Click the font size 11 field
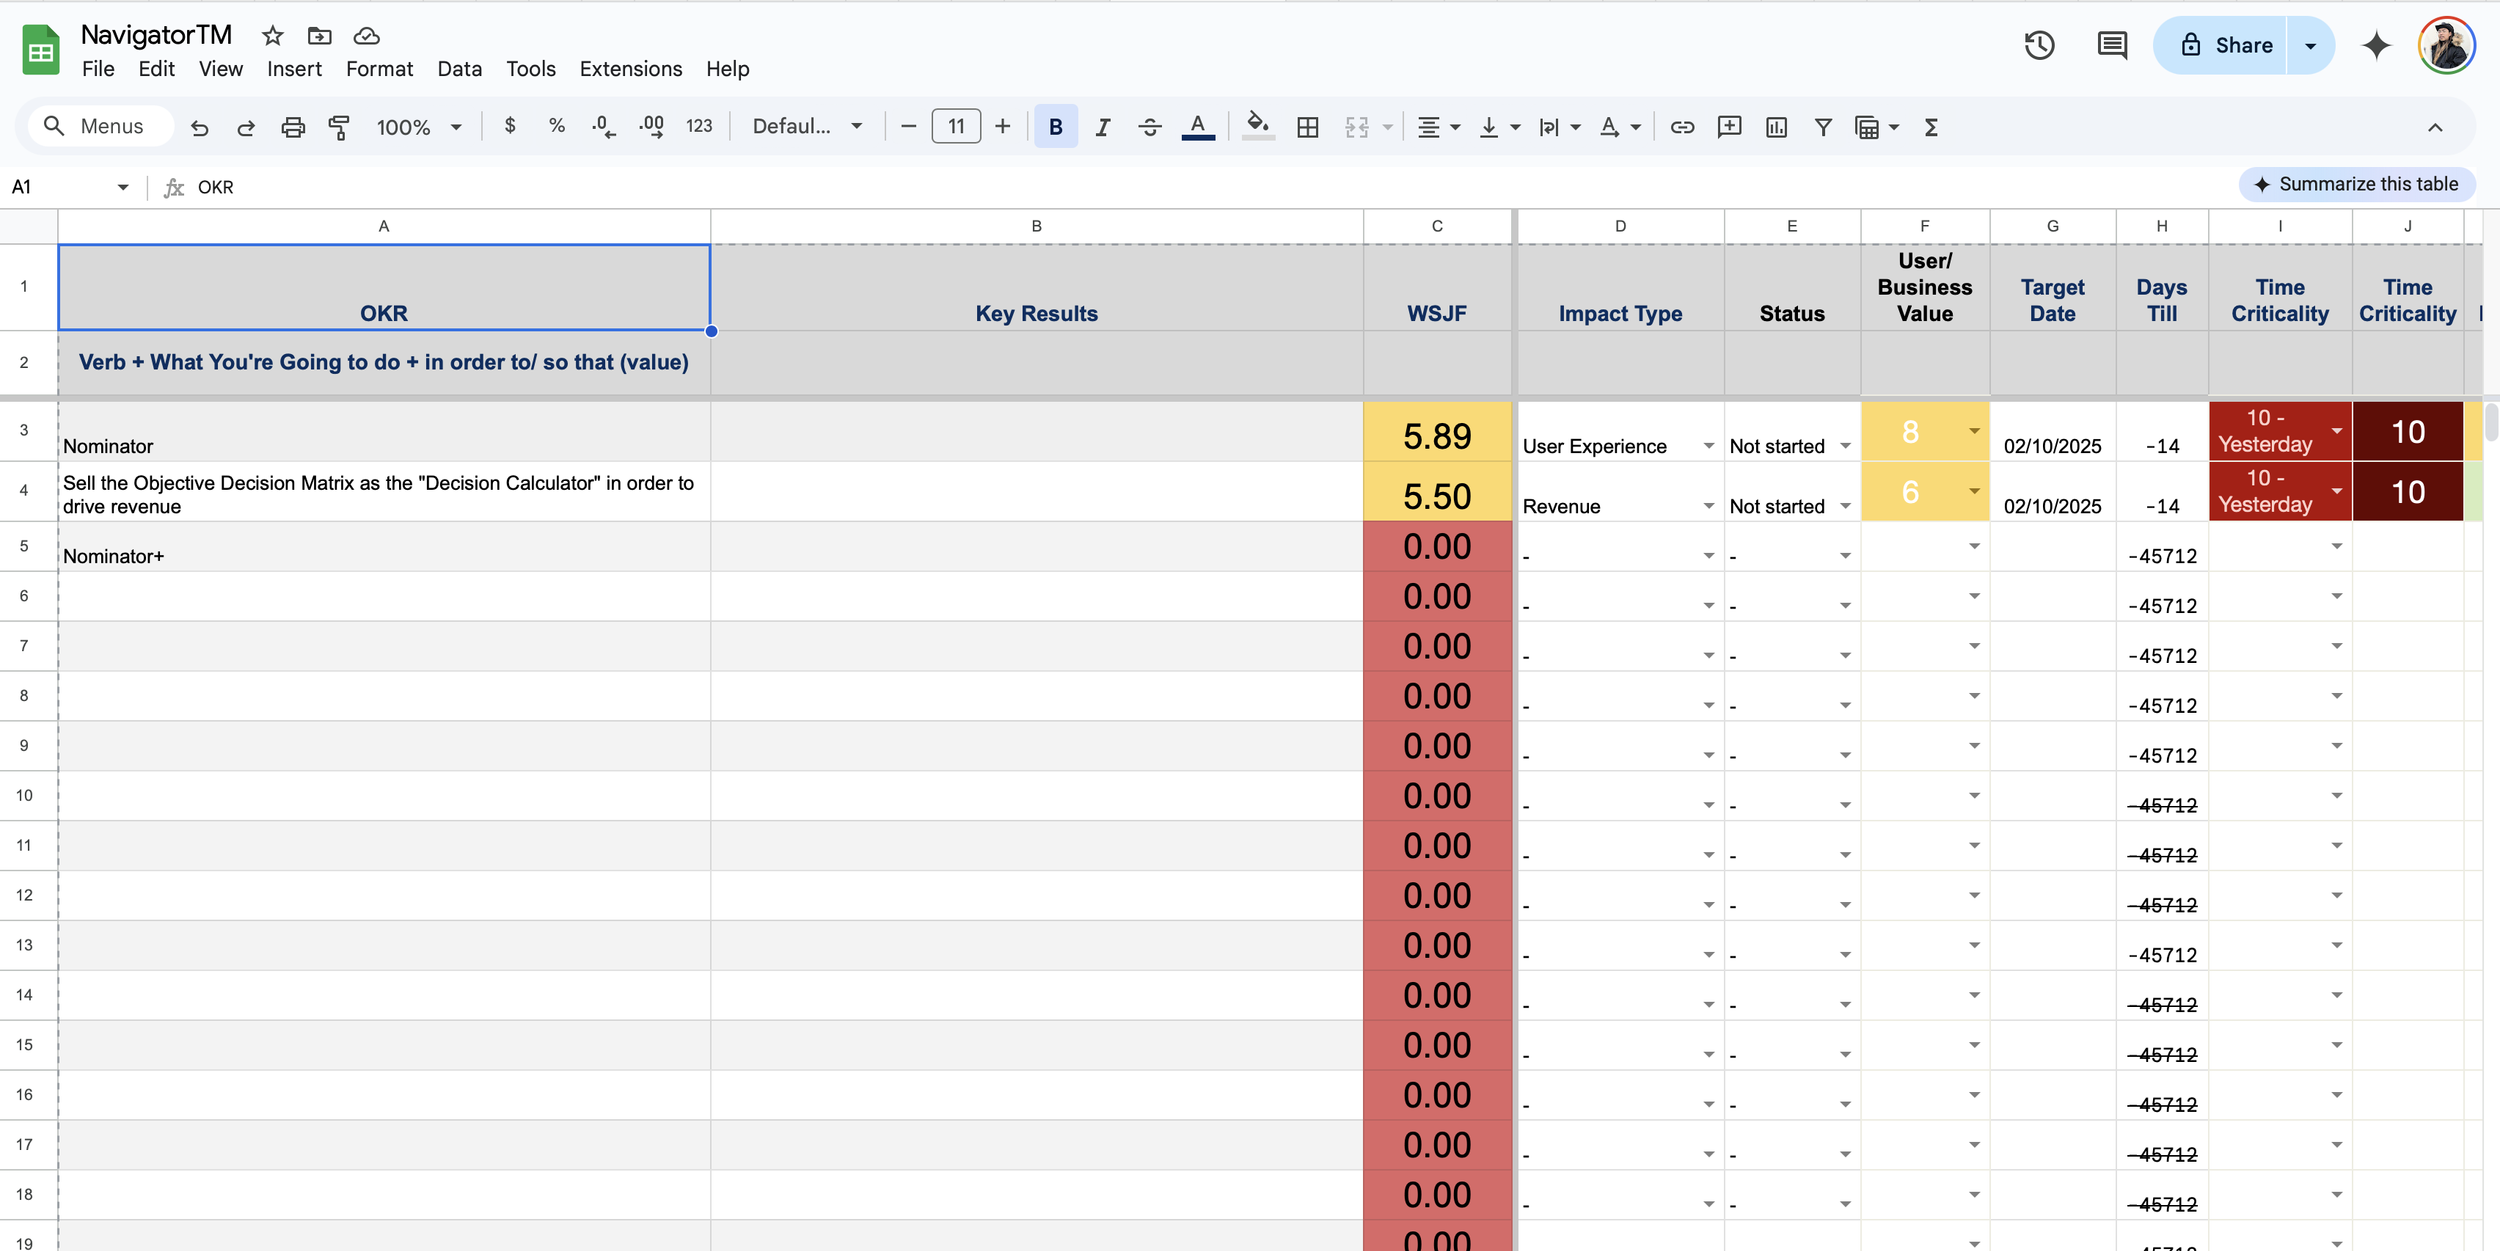This screenshot has width=2500, height=1251. pos(956,126)
